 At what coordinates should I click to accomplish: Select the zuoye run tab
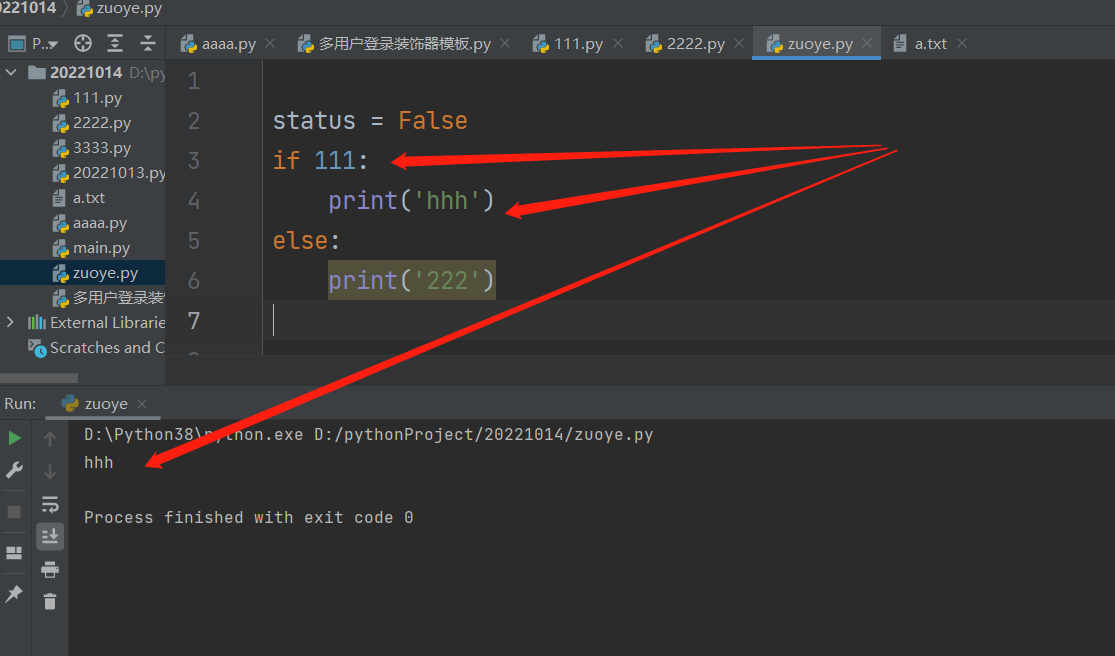[105, 404]
